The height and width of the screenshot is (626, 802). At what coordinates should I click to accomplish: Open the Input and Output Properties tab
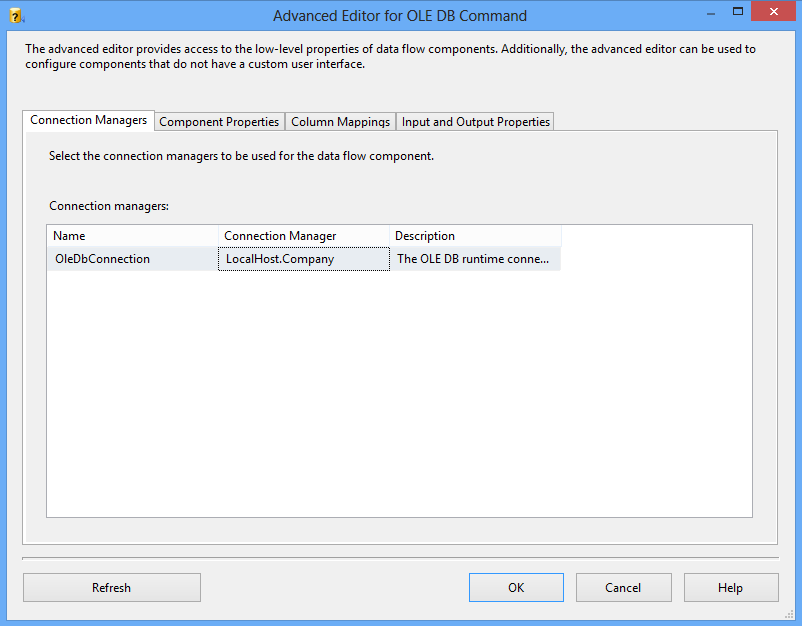(475, 122)
